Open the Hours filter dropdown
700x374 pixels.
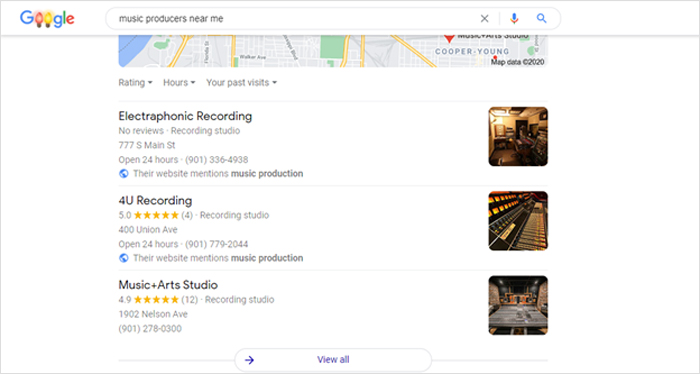click(179, 83)
